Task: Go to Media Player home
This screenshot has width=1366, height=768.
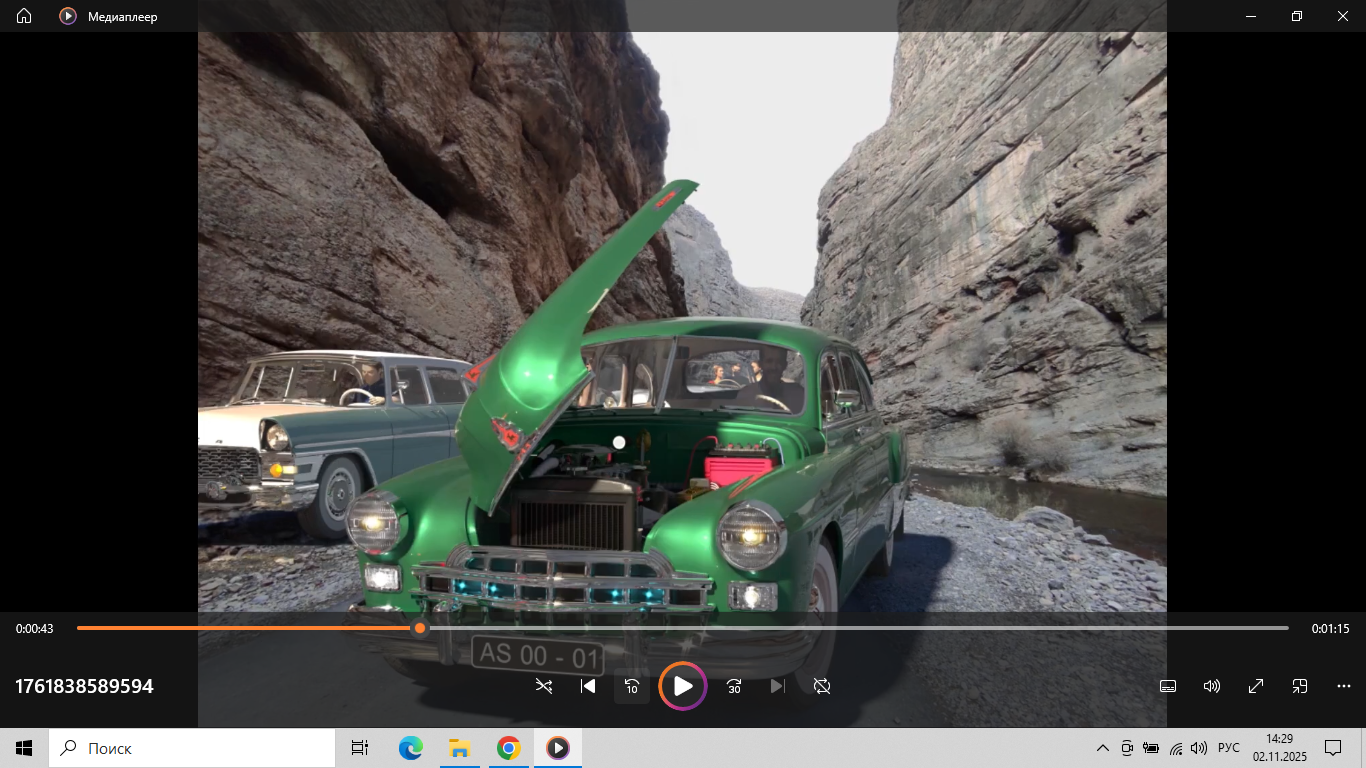Action: (x=24, y=16)
